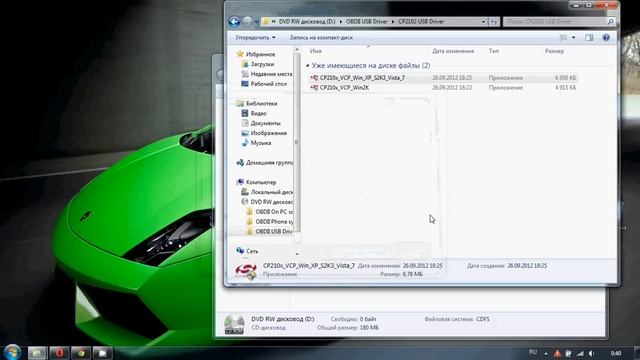This screenshot has width=640, height=360.
Task: Sort by the Дата изменения column
Action: coord(453,51)
